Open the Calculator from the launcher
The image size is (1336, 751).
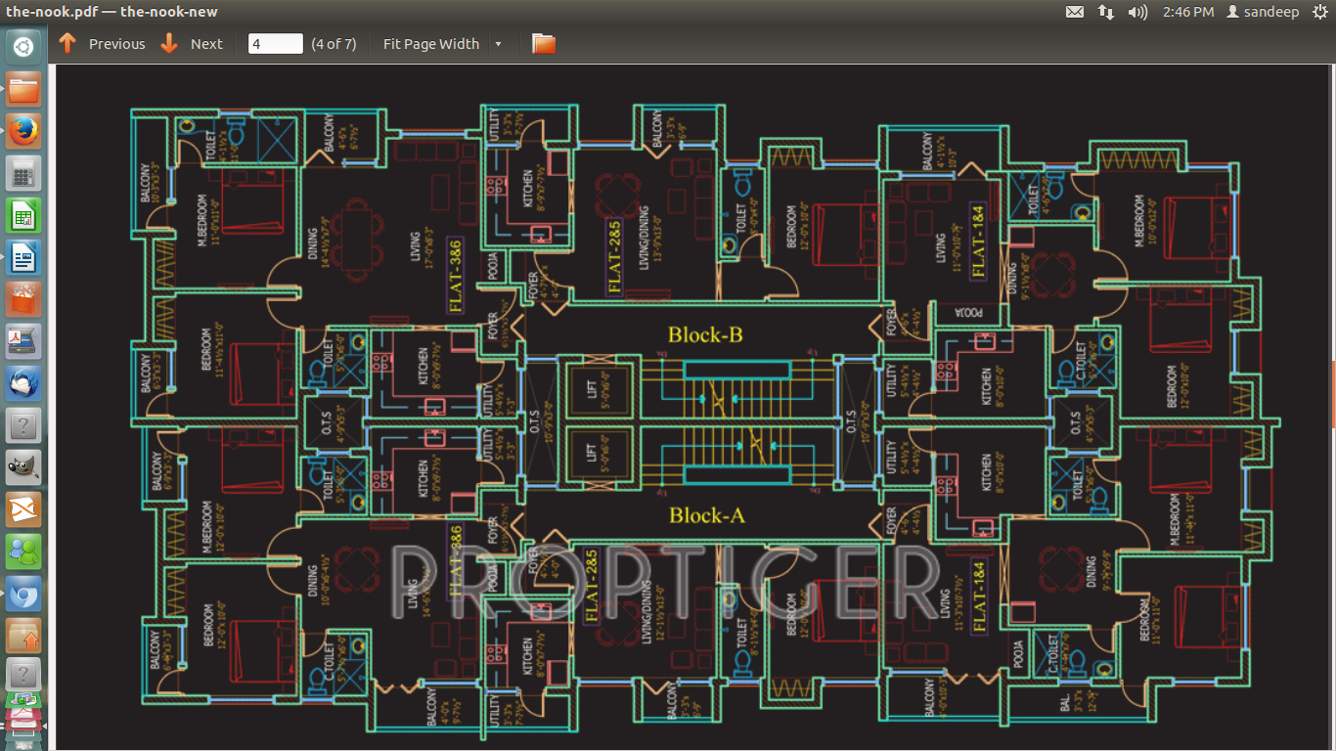coord(23,173)
